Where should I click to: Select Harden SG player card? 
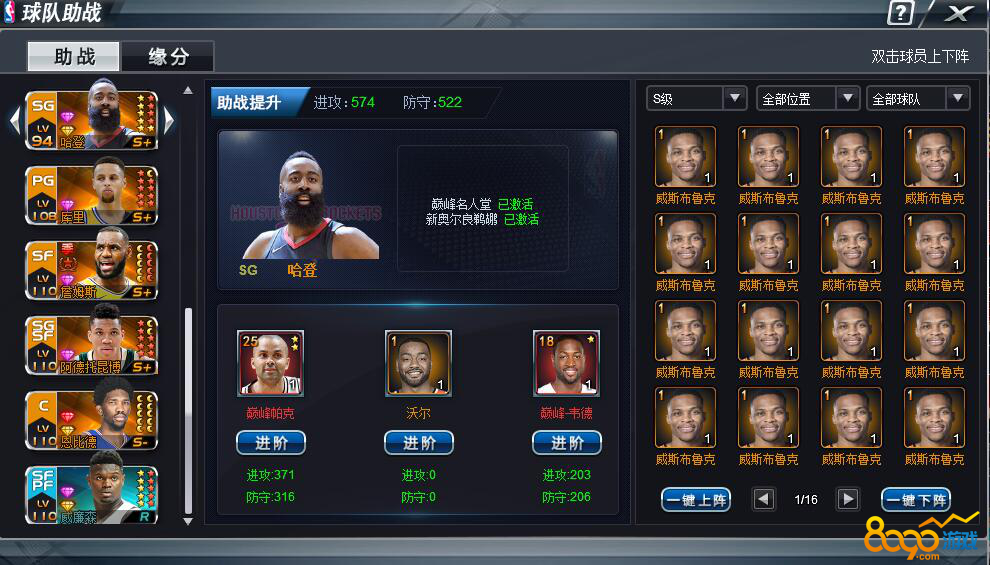[x=92, y=118]
